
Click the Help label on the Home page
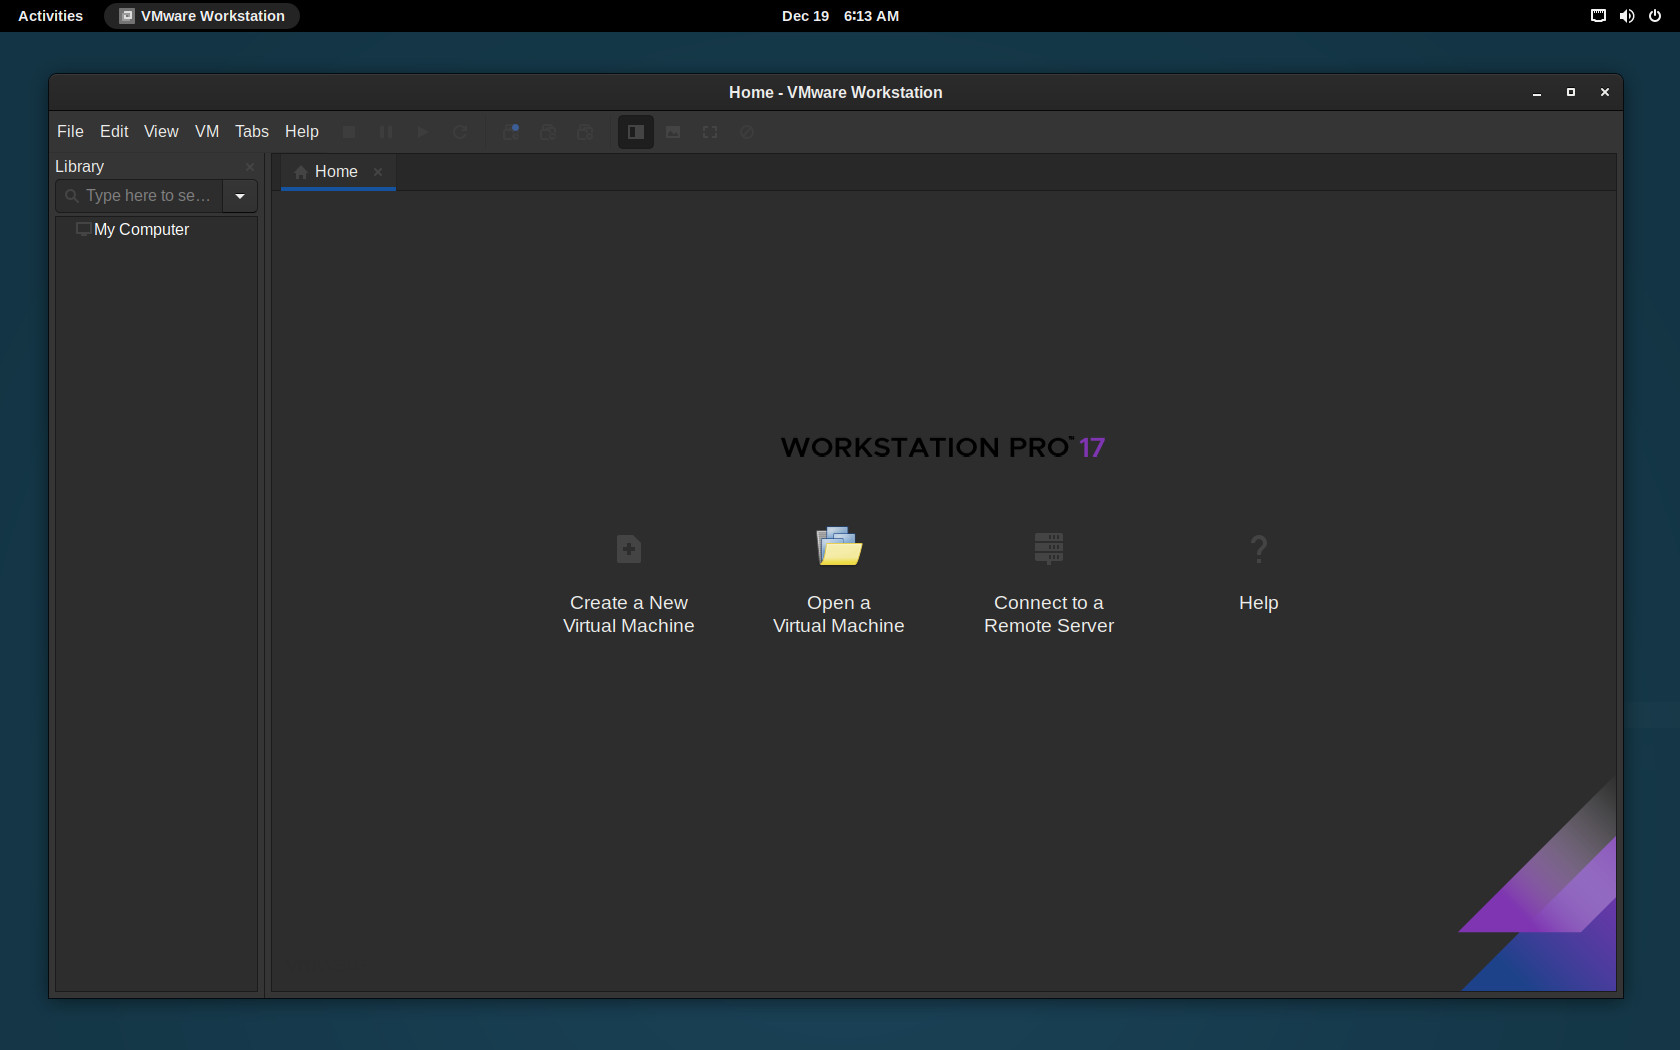click(x=1259, y=603)
